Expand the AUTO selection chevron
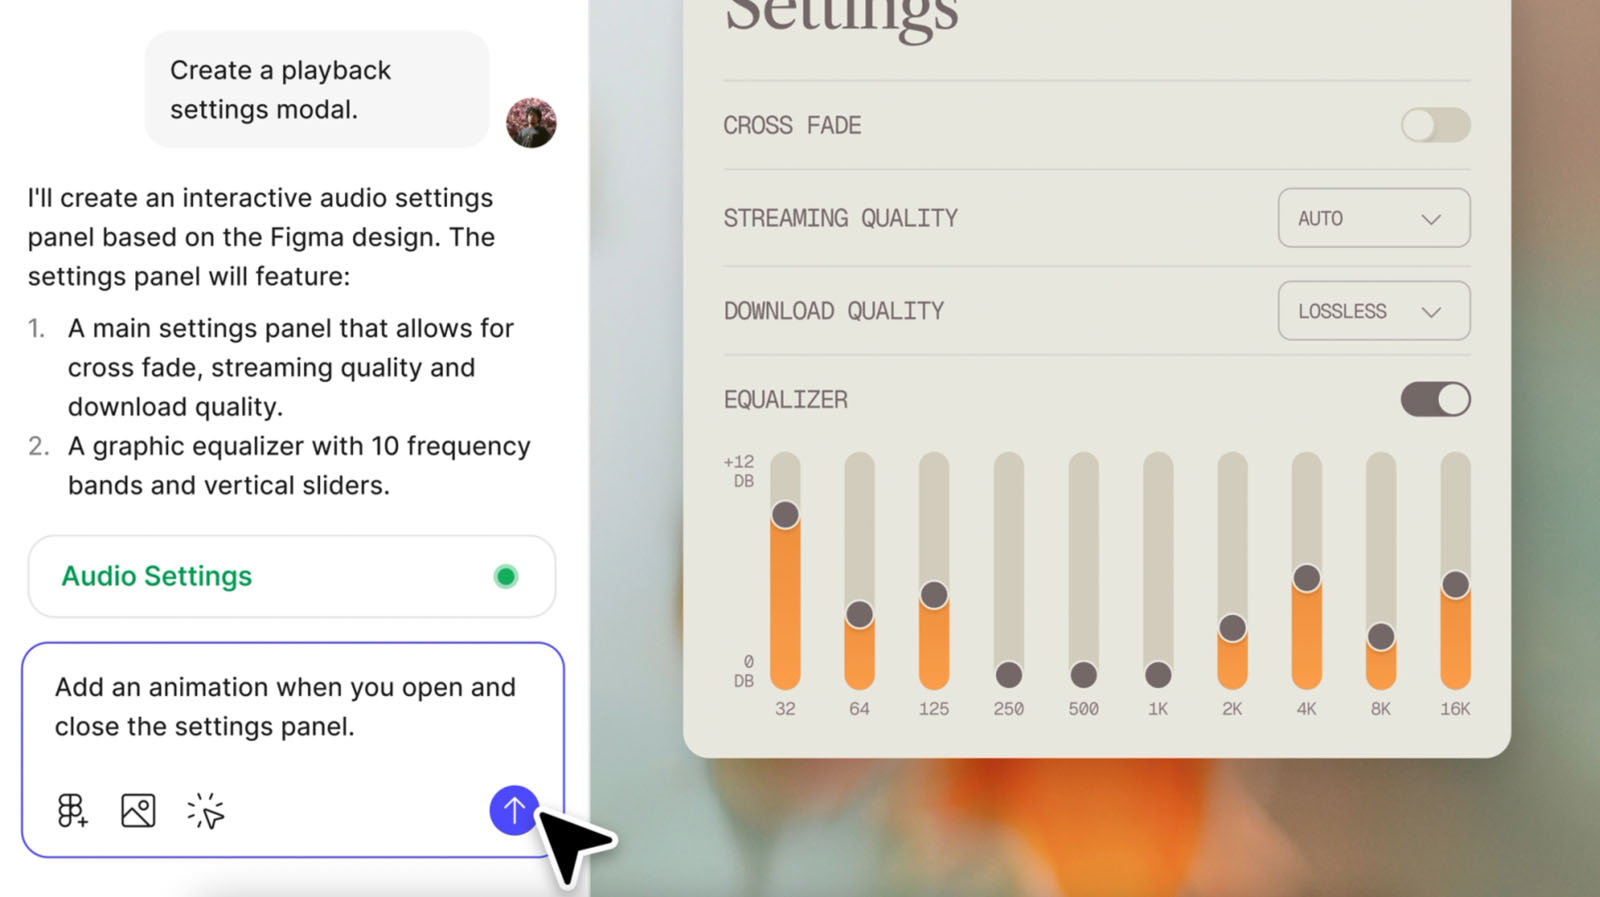Image resolution: width=1600 pixels, height=897 pixels. 1432,218
